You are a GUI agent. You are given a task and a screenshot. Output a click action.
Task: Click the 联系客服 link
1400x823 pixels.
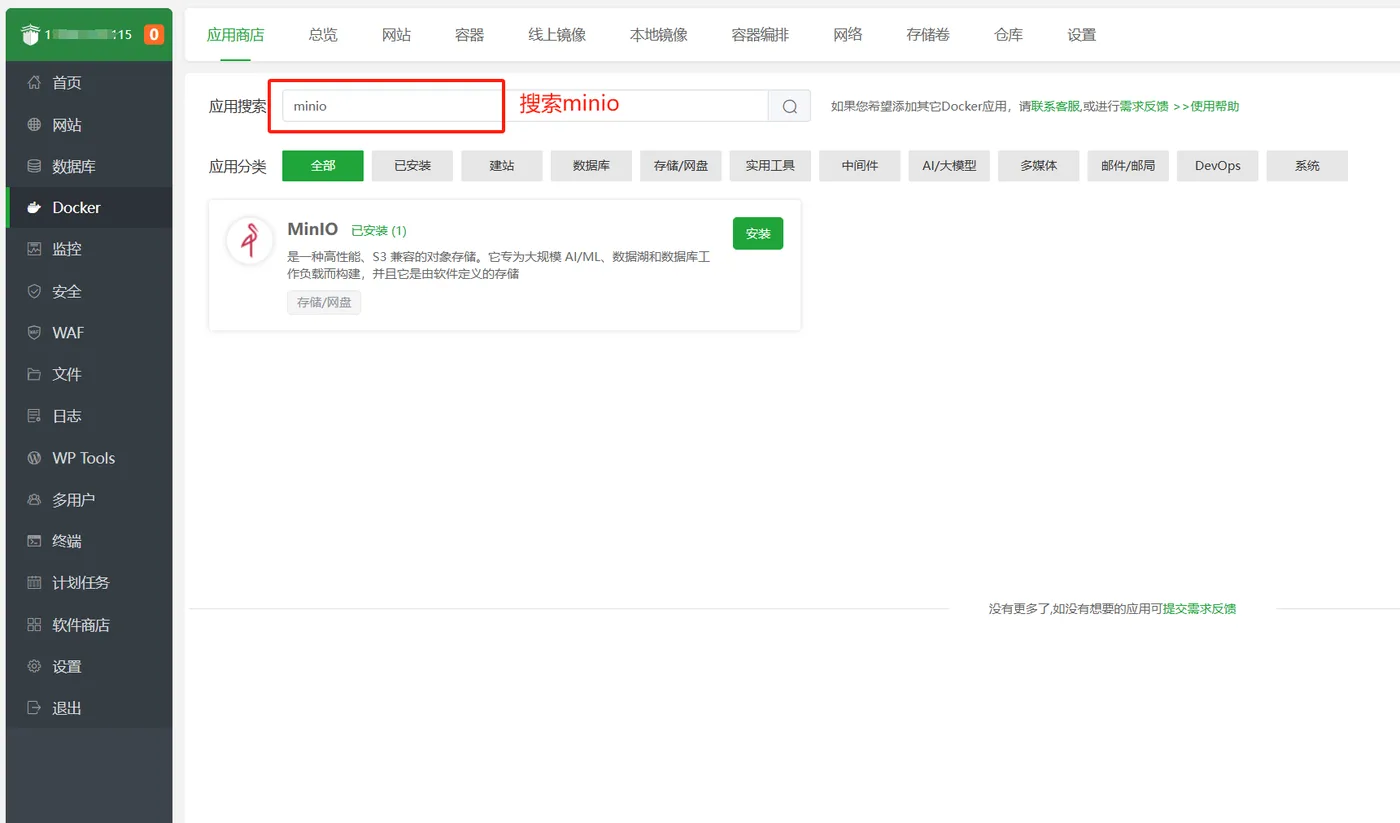(x=1055, y=106)
